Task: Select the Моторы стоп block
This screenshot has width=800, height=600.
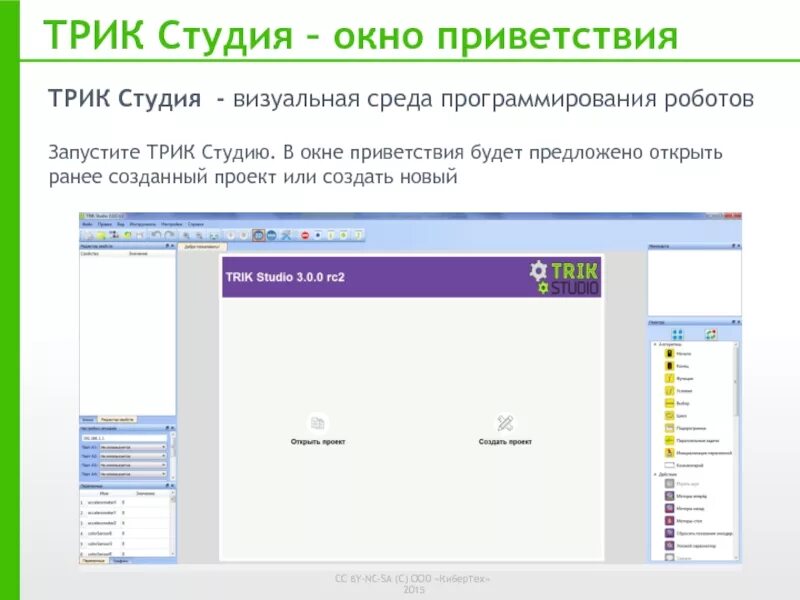Action: pos(684,521)
